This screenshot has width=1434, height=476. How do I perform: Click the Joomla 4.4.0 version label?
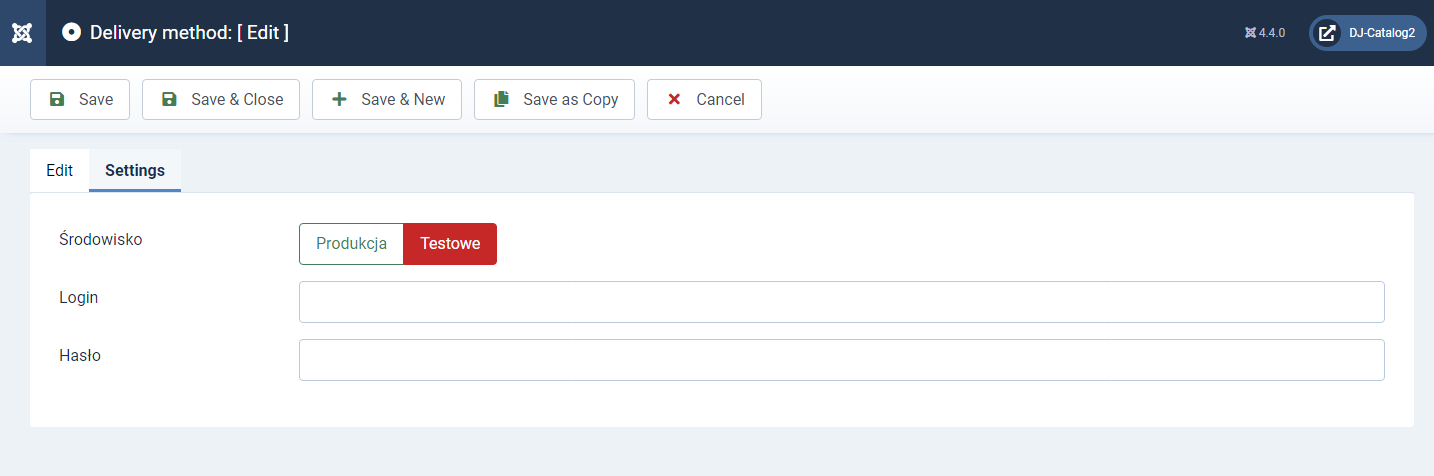point(1265,33)
